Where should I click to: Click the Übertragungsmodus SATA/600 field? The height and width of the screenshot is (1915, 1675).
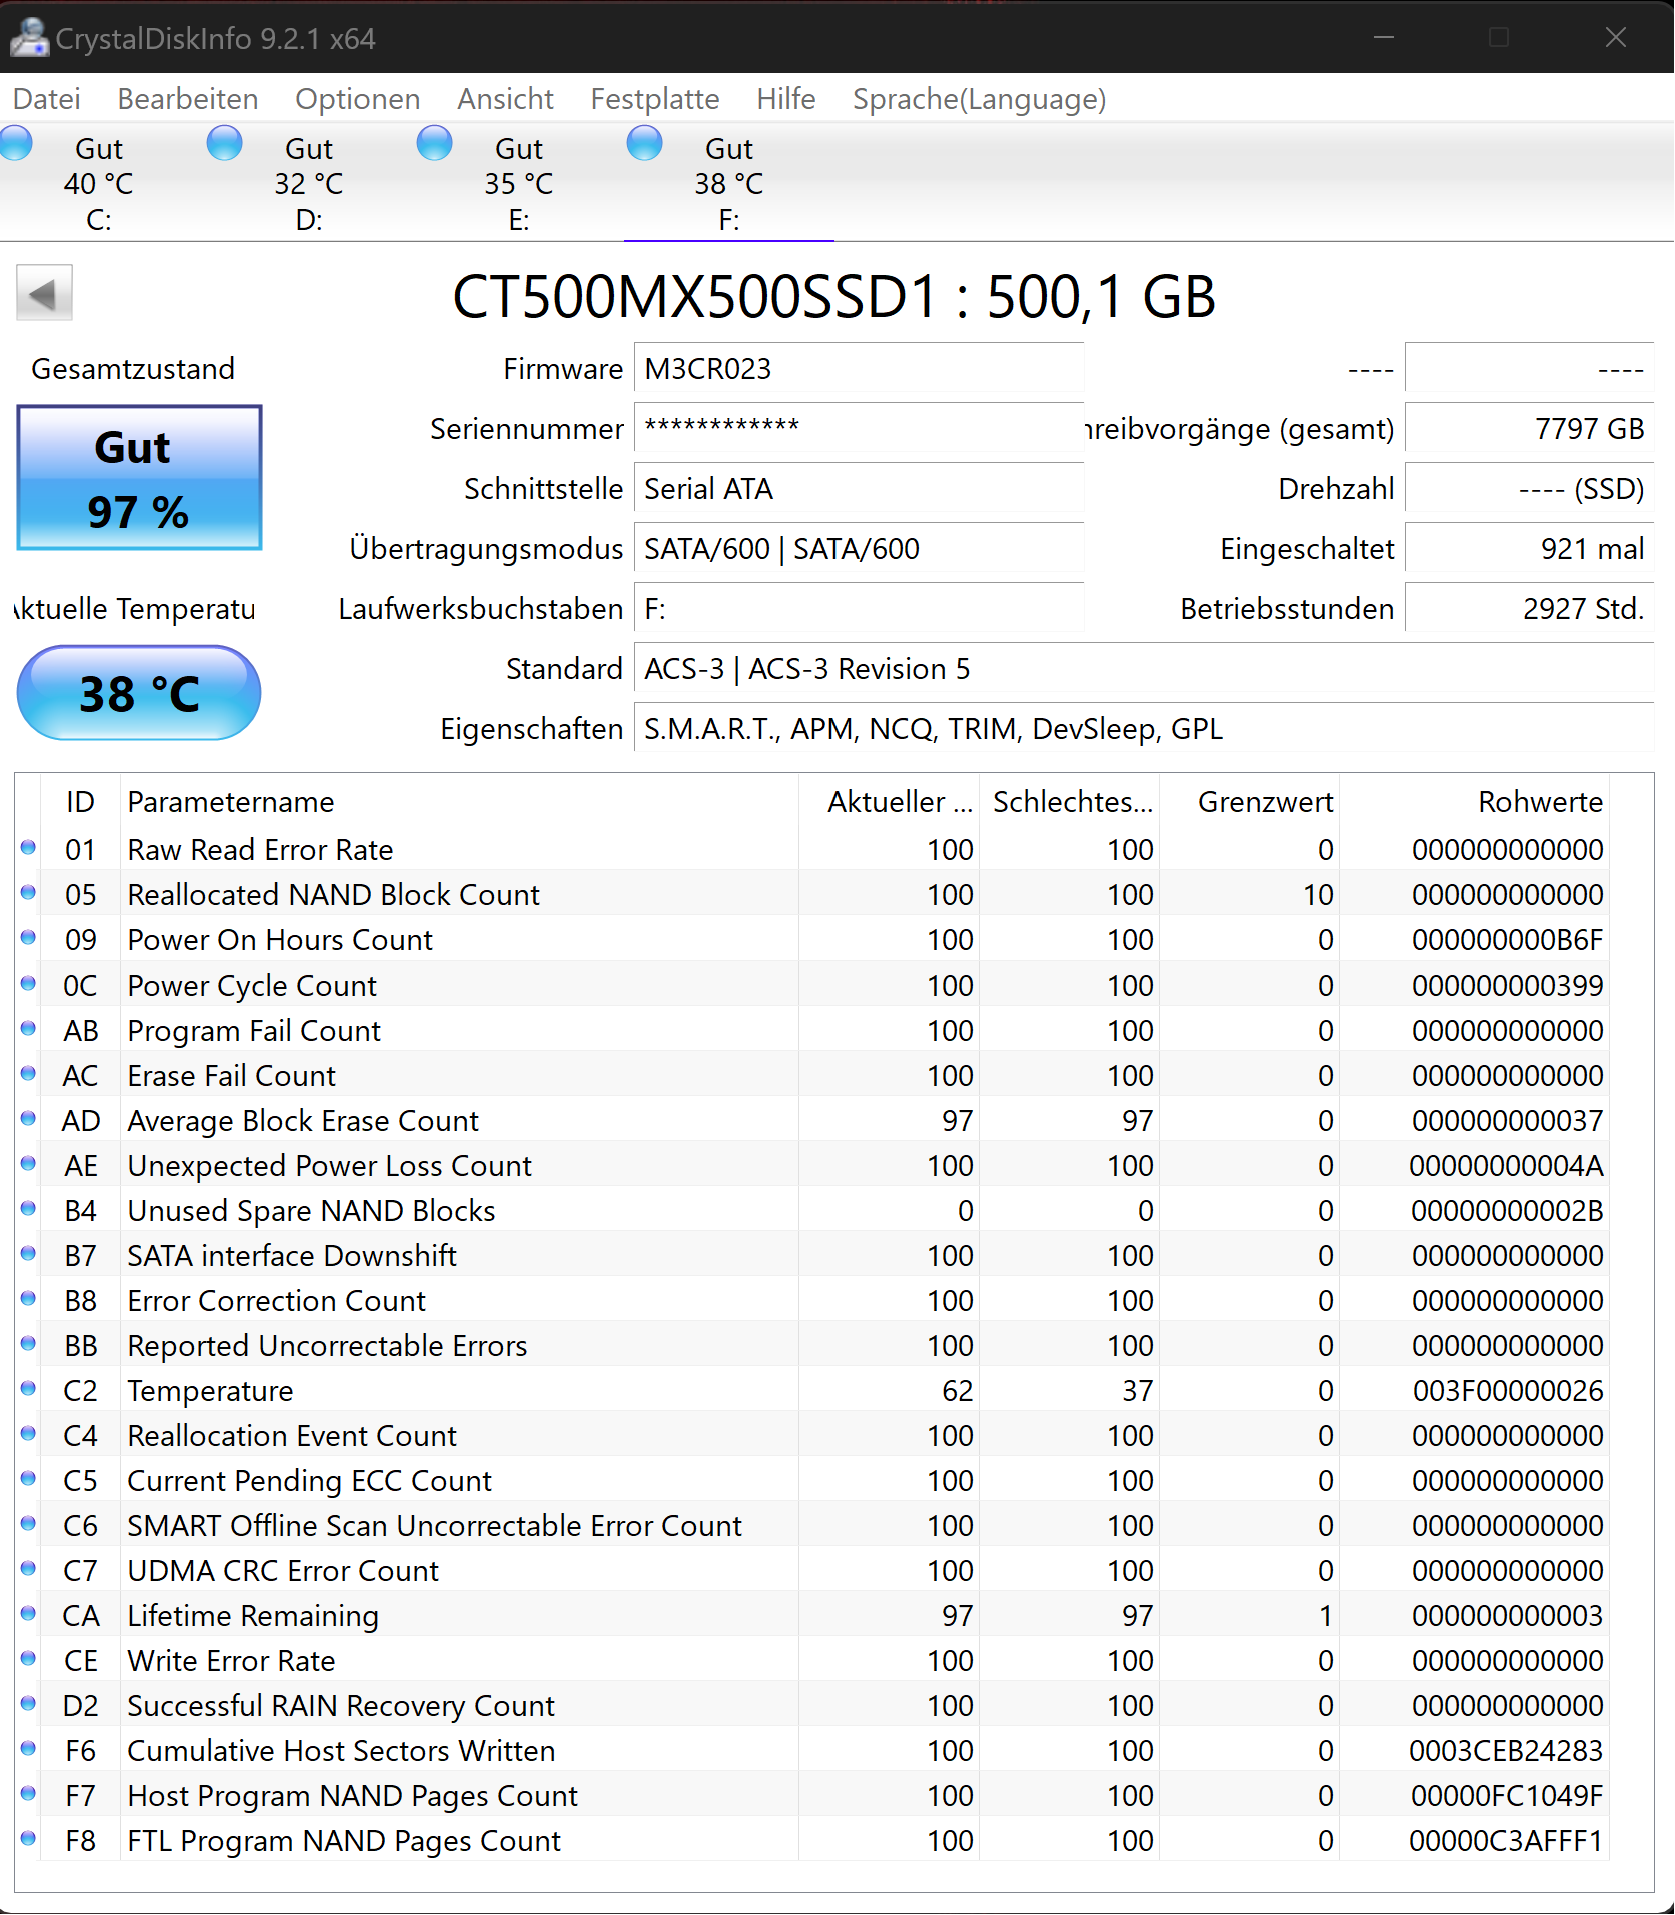tap(859, 548)
